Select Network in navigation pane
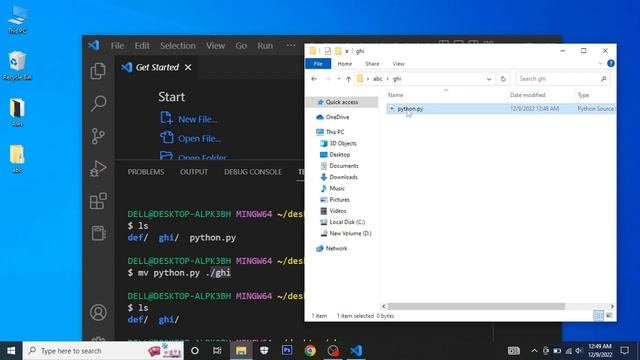Viewport: 640px width, 360px height. pos(336,248)
